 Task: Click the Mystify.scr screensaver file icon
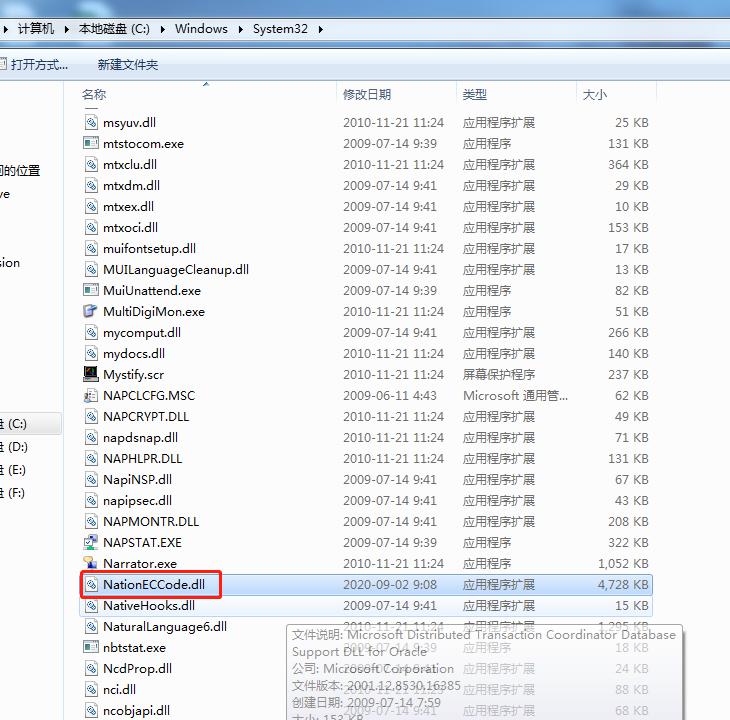pos(92,375)
